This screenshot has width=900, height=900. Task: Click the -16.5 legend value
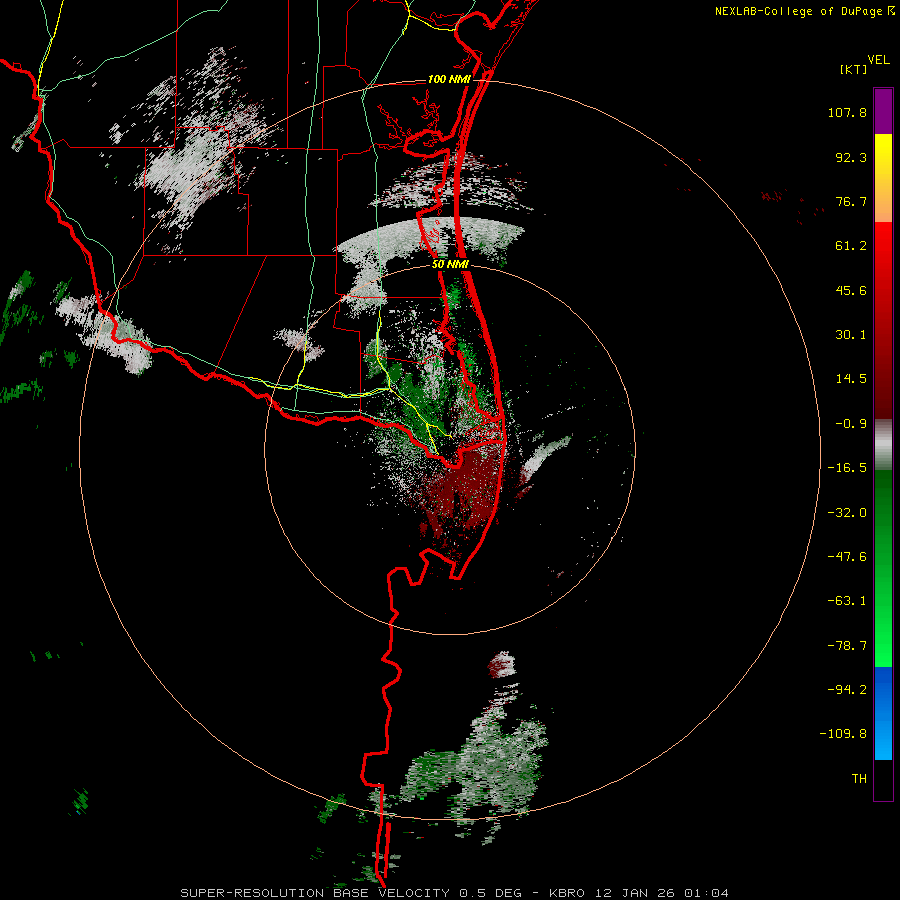pos(847,468)
